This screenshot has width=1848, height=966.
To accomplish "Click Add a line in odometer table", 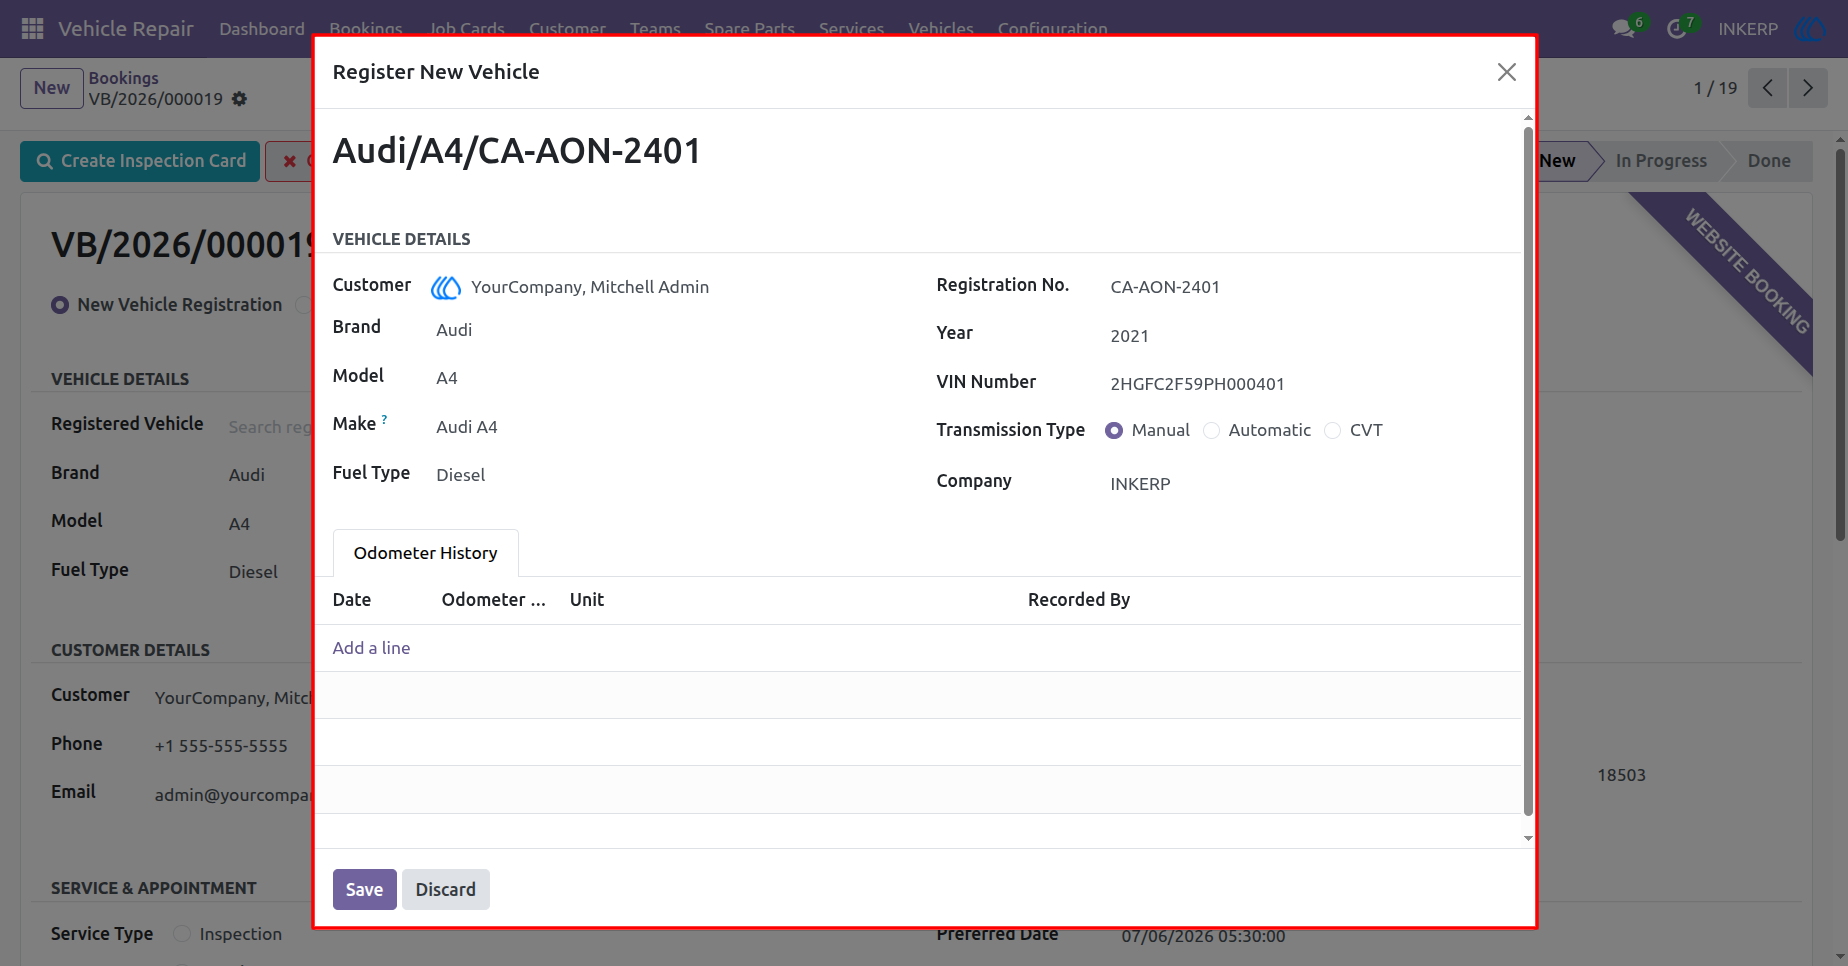I will point(371,648).
